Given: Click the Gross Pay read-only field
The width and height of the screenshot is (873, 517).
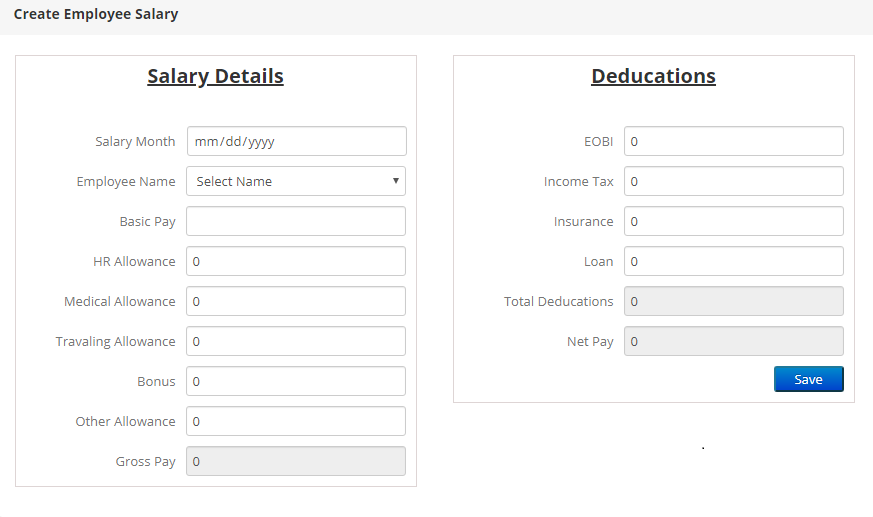Looking at the screenshot, I should (296, 461).
